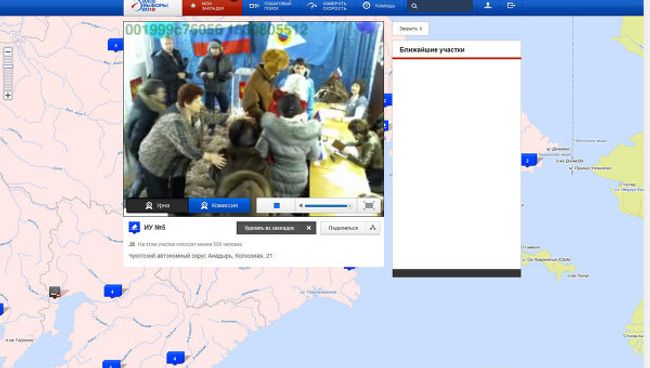The width and height of the screenshot is (650, 368).
Task: Click Закрыть to close the panel
Action: (x=410, y=29)
